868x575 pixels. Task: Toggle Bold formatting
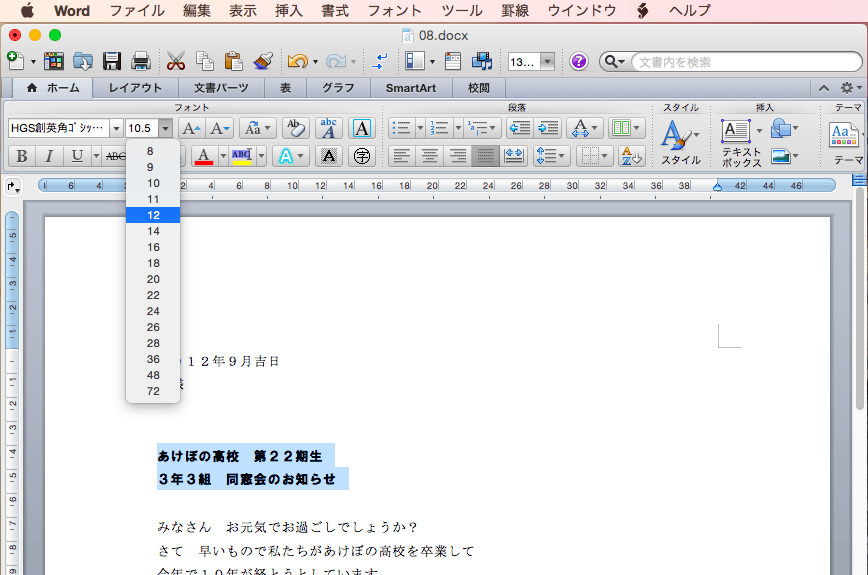[22, 156]
